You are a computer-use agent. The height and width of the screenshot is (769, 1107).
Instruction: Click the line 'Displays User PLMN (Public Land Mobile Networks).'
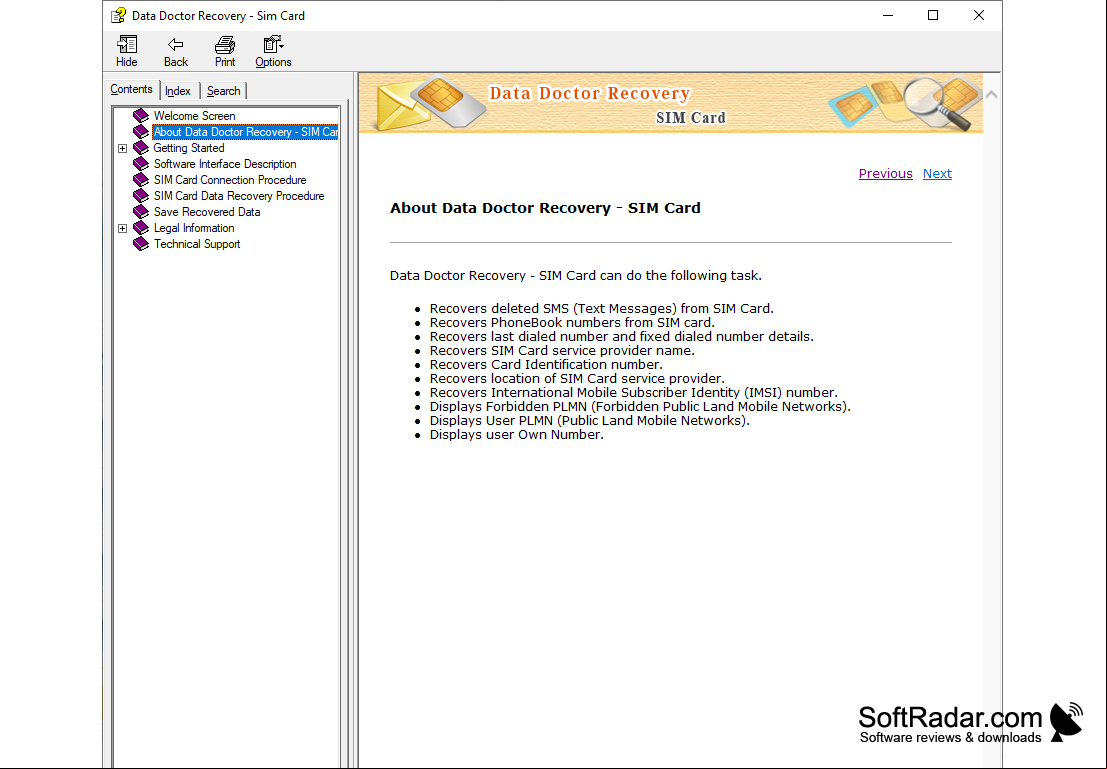(590, 421)
